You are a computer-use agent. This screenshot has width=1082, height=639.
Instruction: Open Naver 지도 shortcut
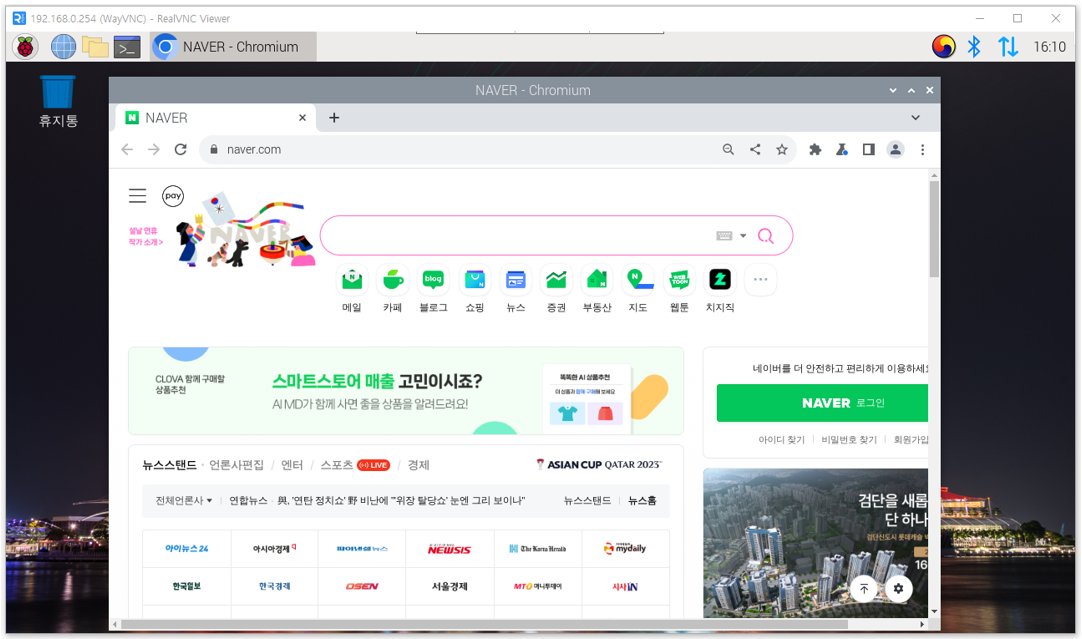(638, 288)
